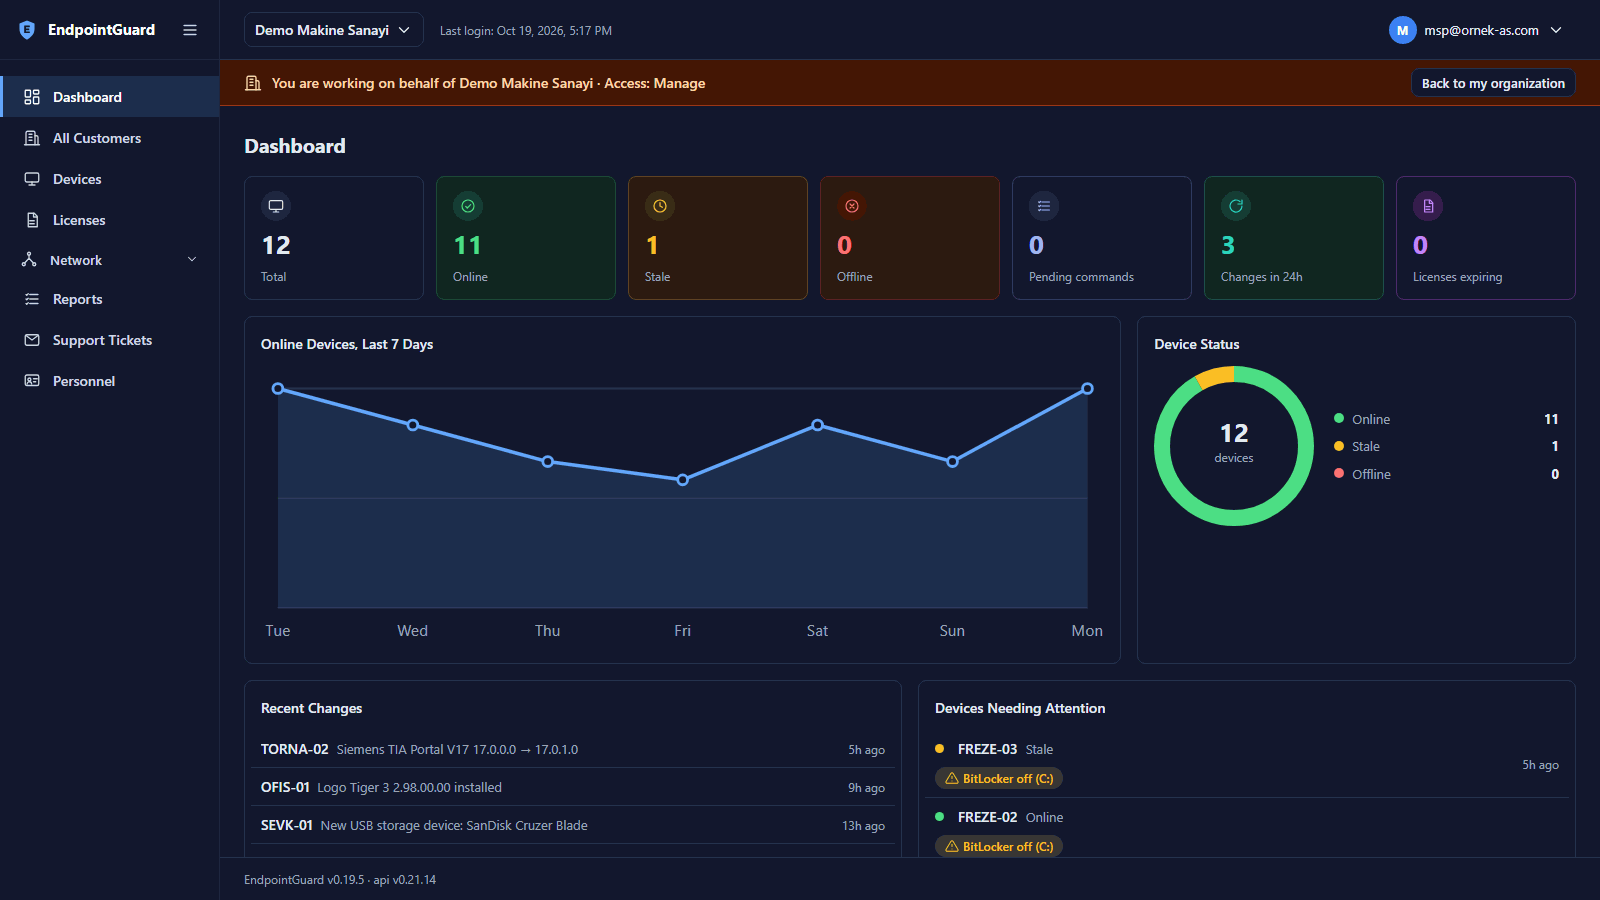This screenshot has width=1600, height=900.
Task: Click the monitor icon on Total card
Action: click(276, 206)
